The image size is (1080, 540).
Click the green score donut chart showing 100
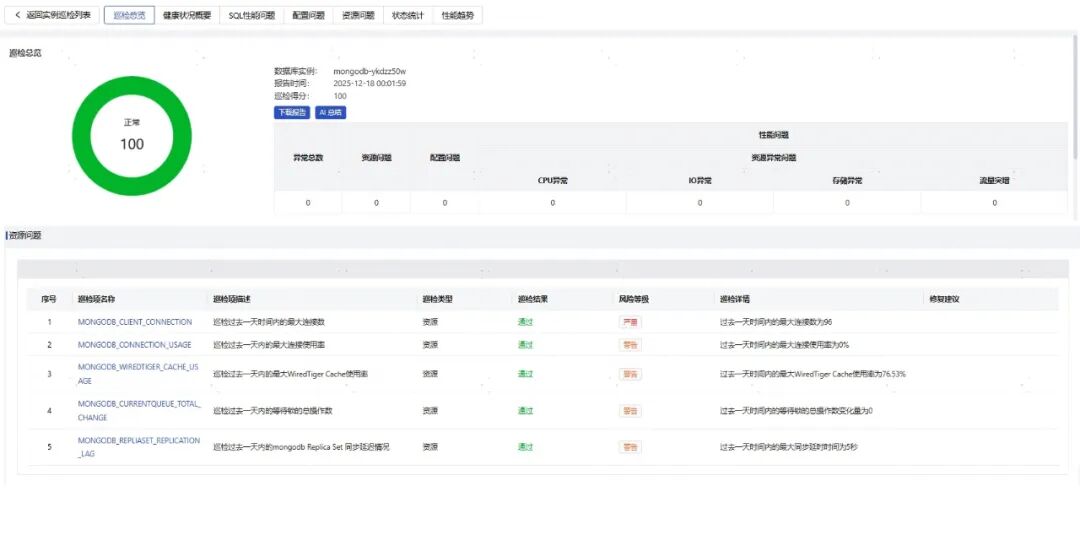click(x=132, y=136)
